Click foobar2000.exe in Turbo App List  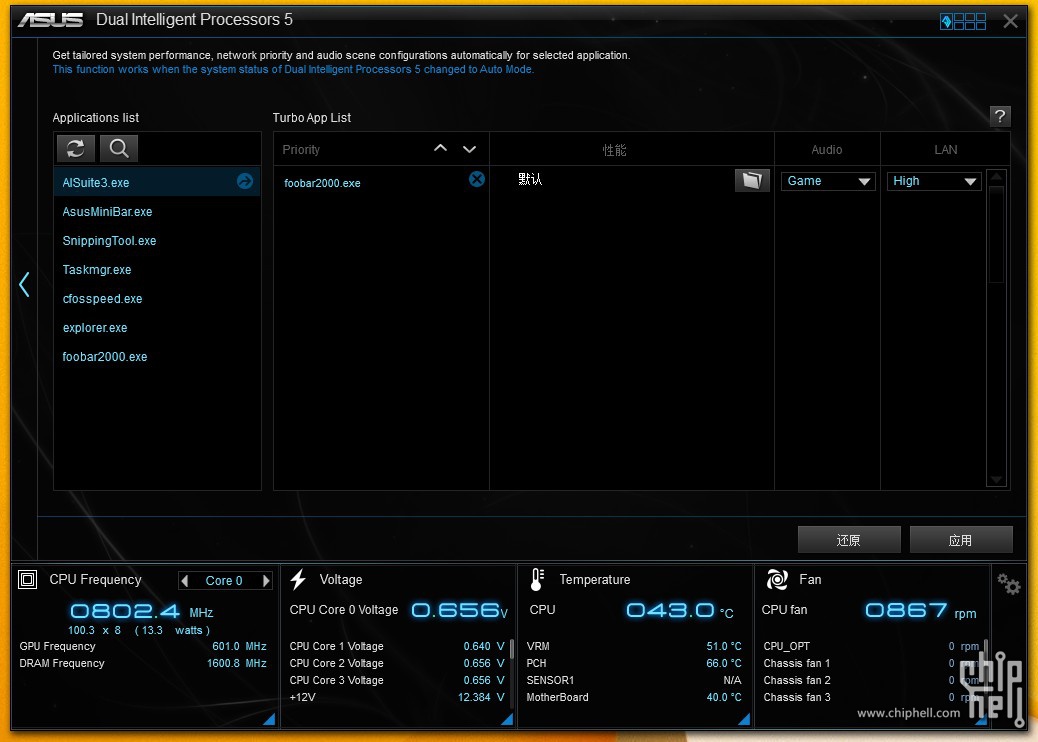[x=322, y=183]
